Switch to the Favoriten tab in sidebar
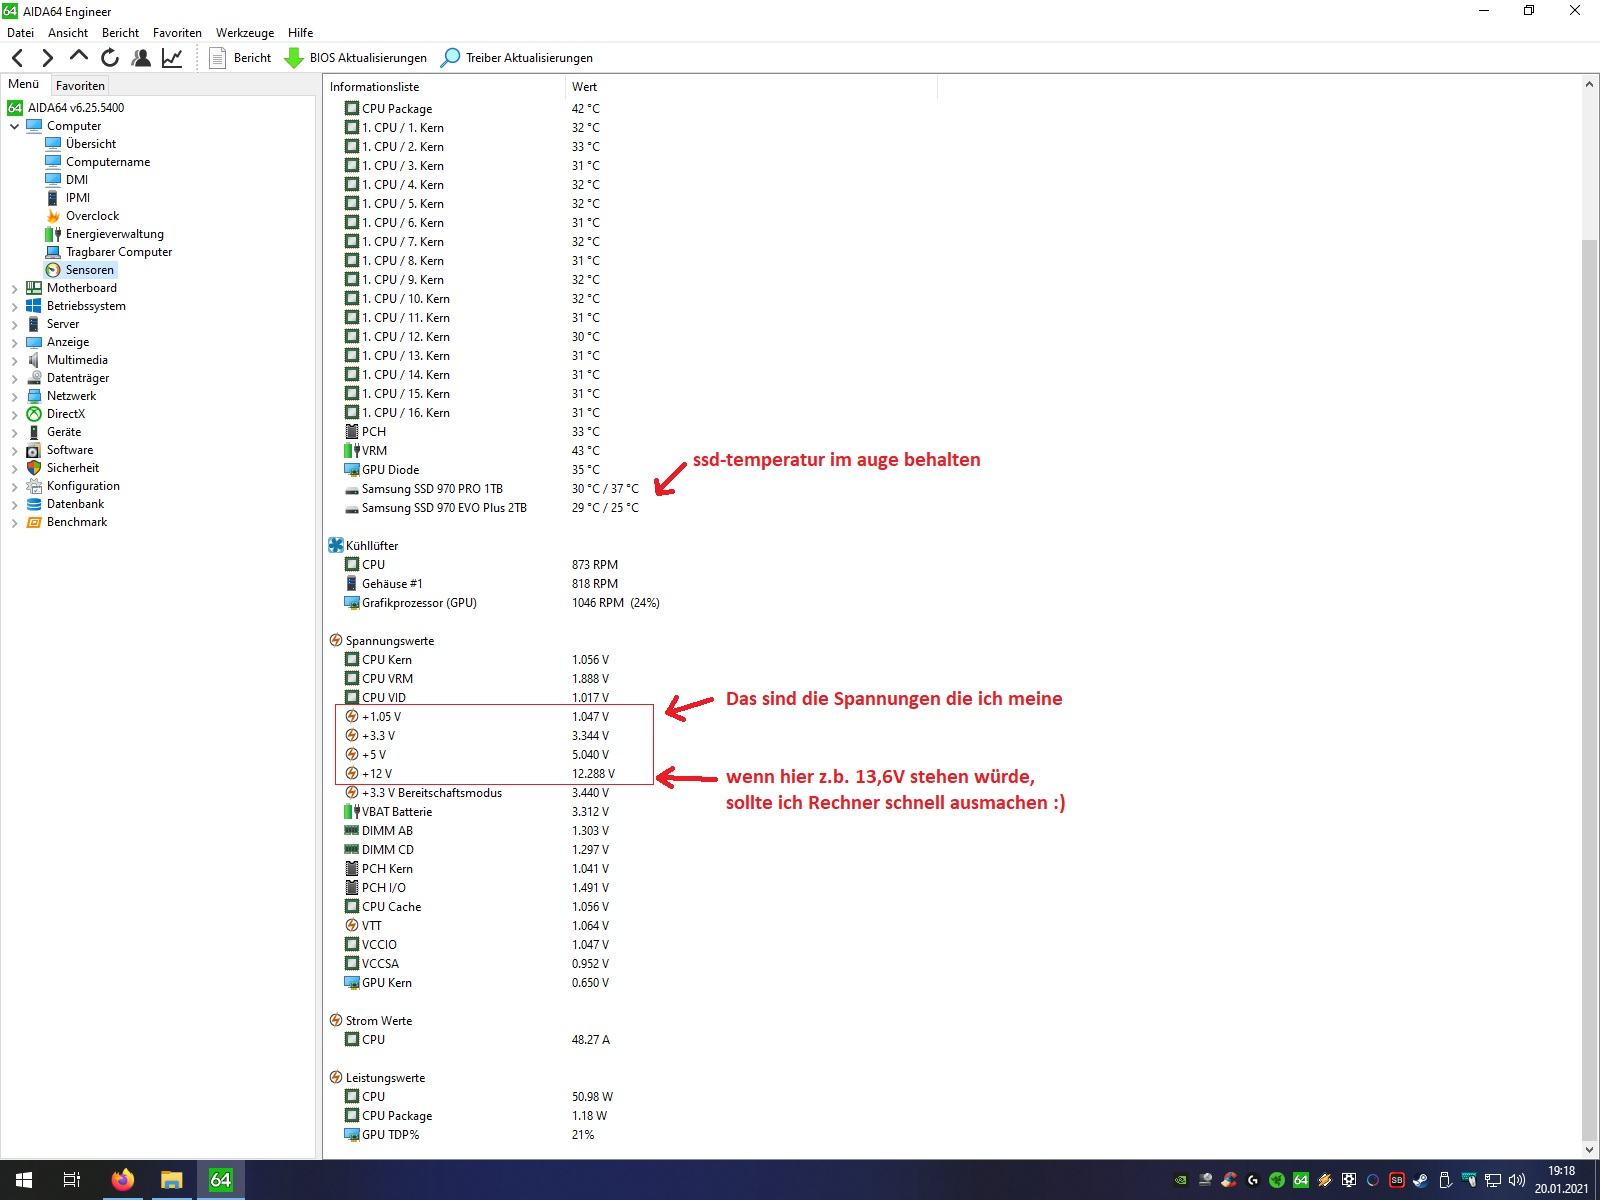 (x=80, y=86)
